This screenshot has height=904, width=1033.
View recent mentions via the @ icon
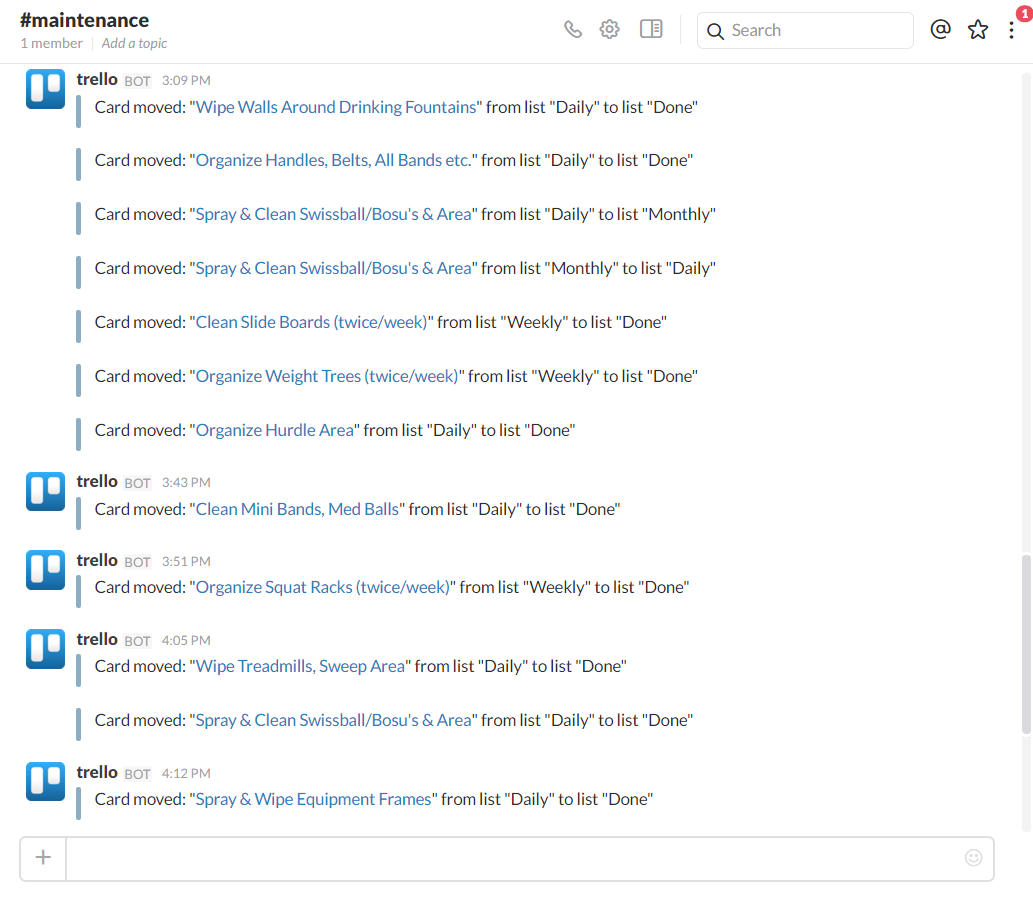940,29
